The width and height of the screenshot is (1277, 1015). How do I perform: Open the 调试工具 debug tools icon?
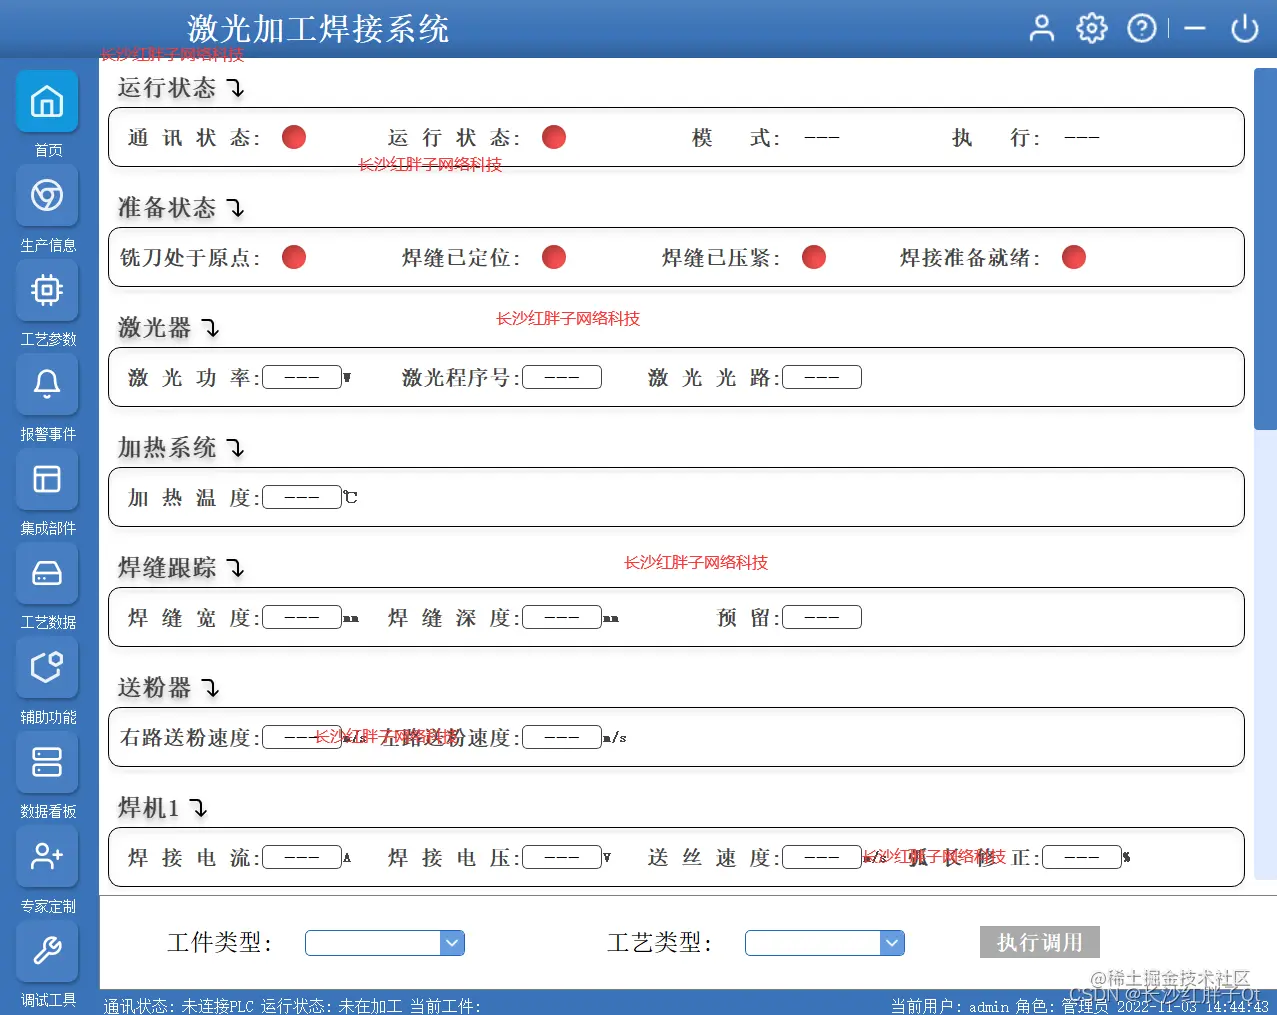click(47, 951)
